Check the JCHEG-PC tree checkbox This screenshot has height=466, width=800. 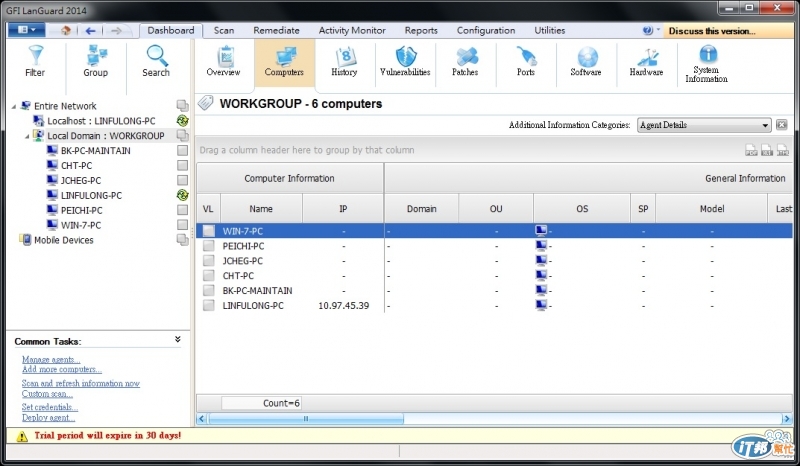click(x=182, y=180)
